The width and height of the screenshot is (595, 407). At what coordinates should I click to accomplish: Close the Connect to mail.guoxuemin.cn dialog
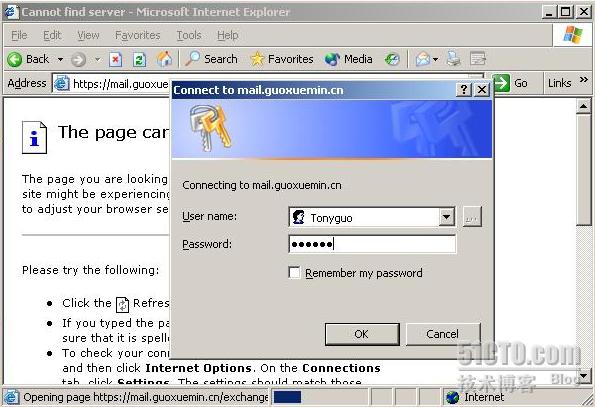tap(482, 90)
